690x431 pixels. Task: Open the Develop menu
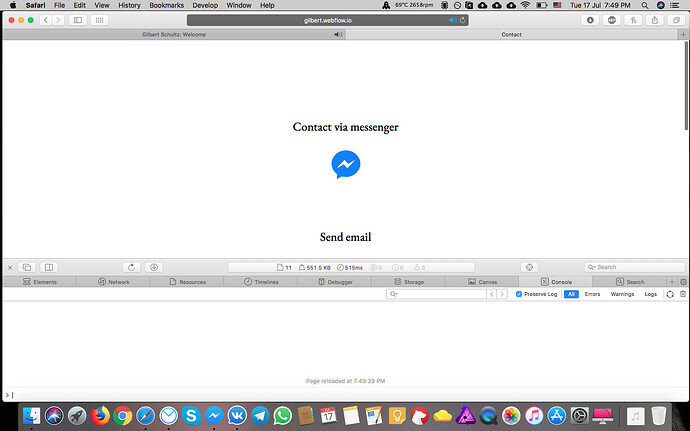(x=205, y=5)
